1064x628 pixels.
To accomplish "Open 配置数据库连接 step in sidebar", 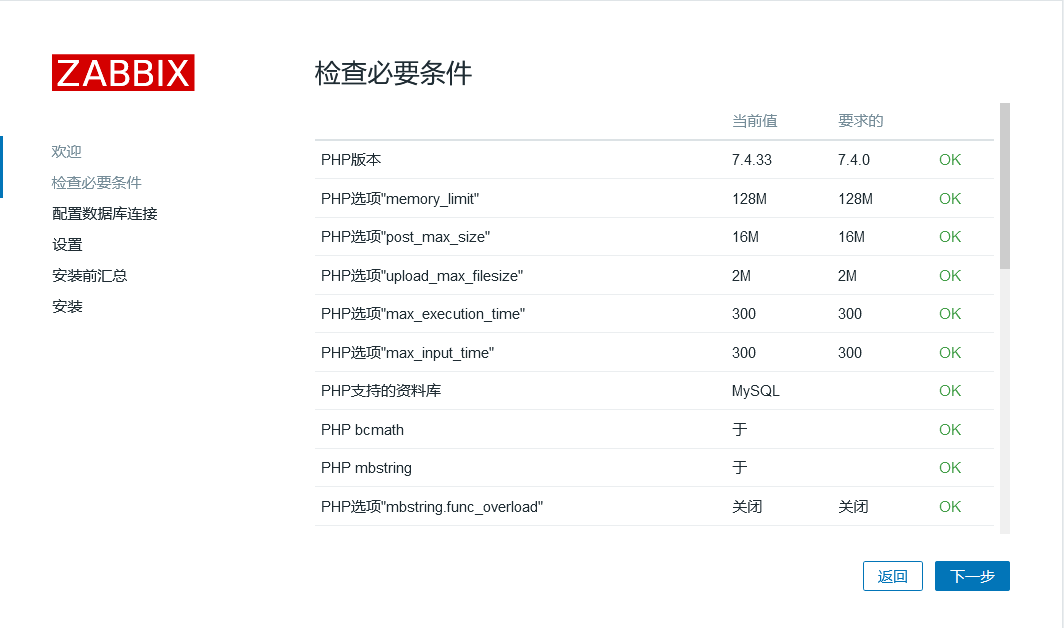I will [104, 213].
